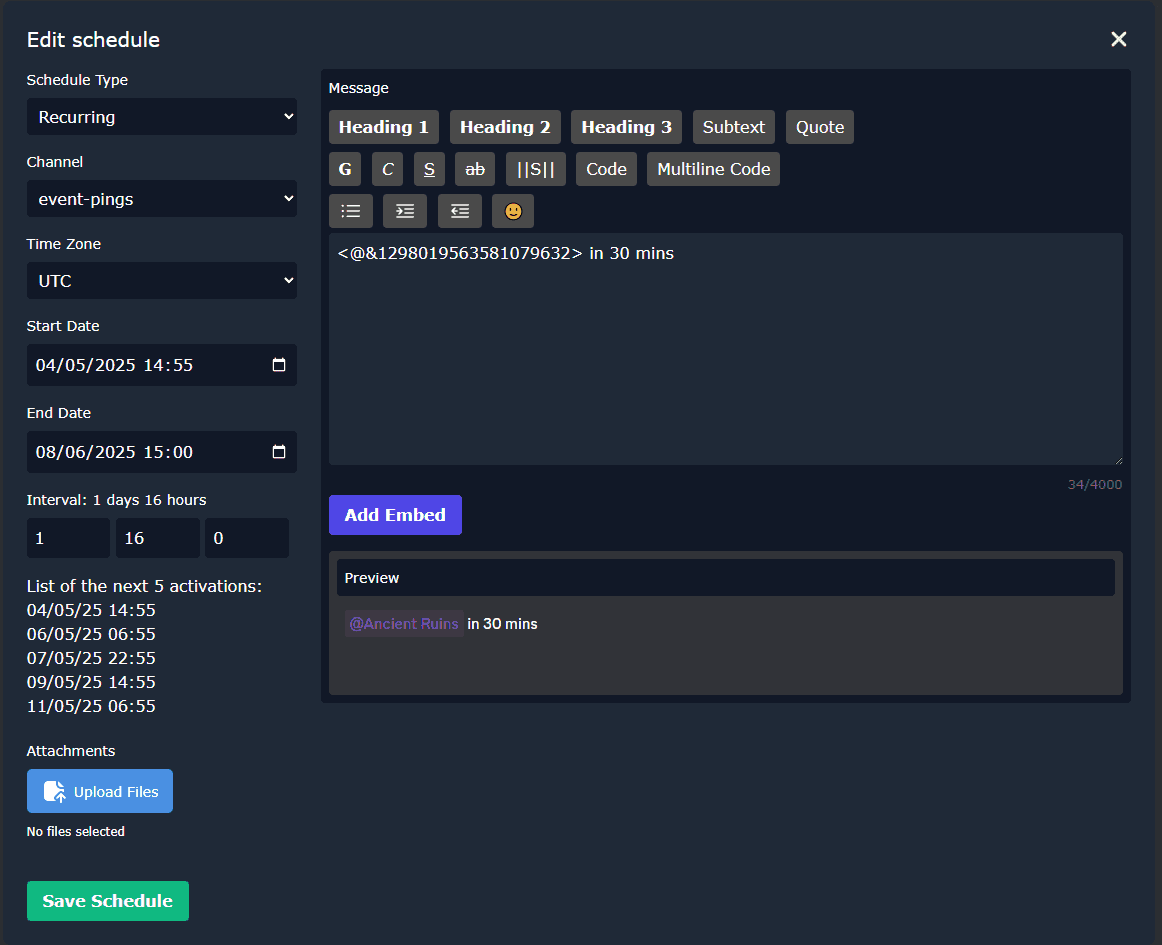Insert Heading 1 formatting
Viewport: 1162px width, 945px height.
tap(383, 127)
